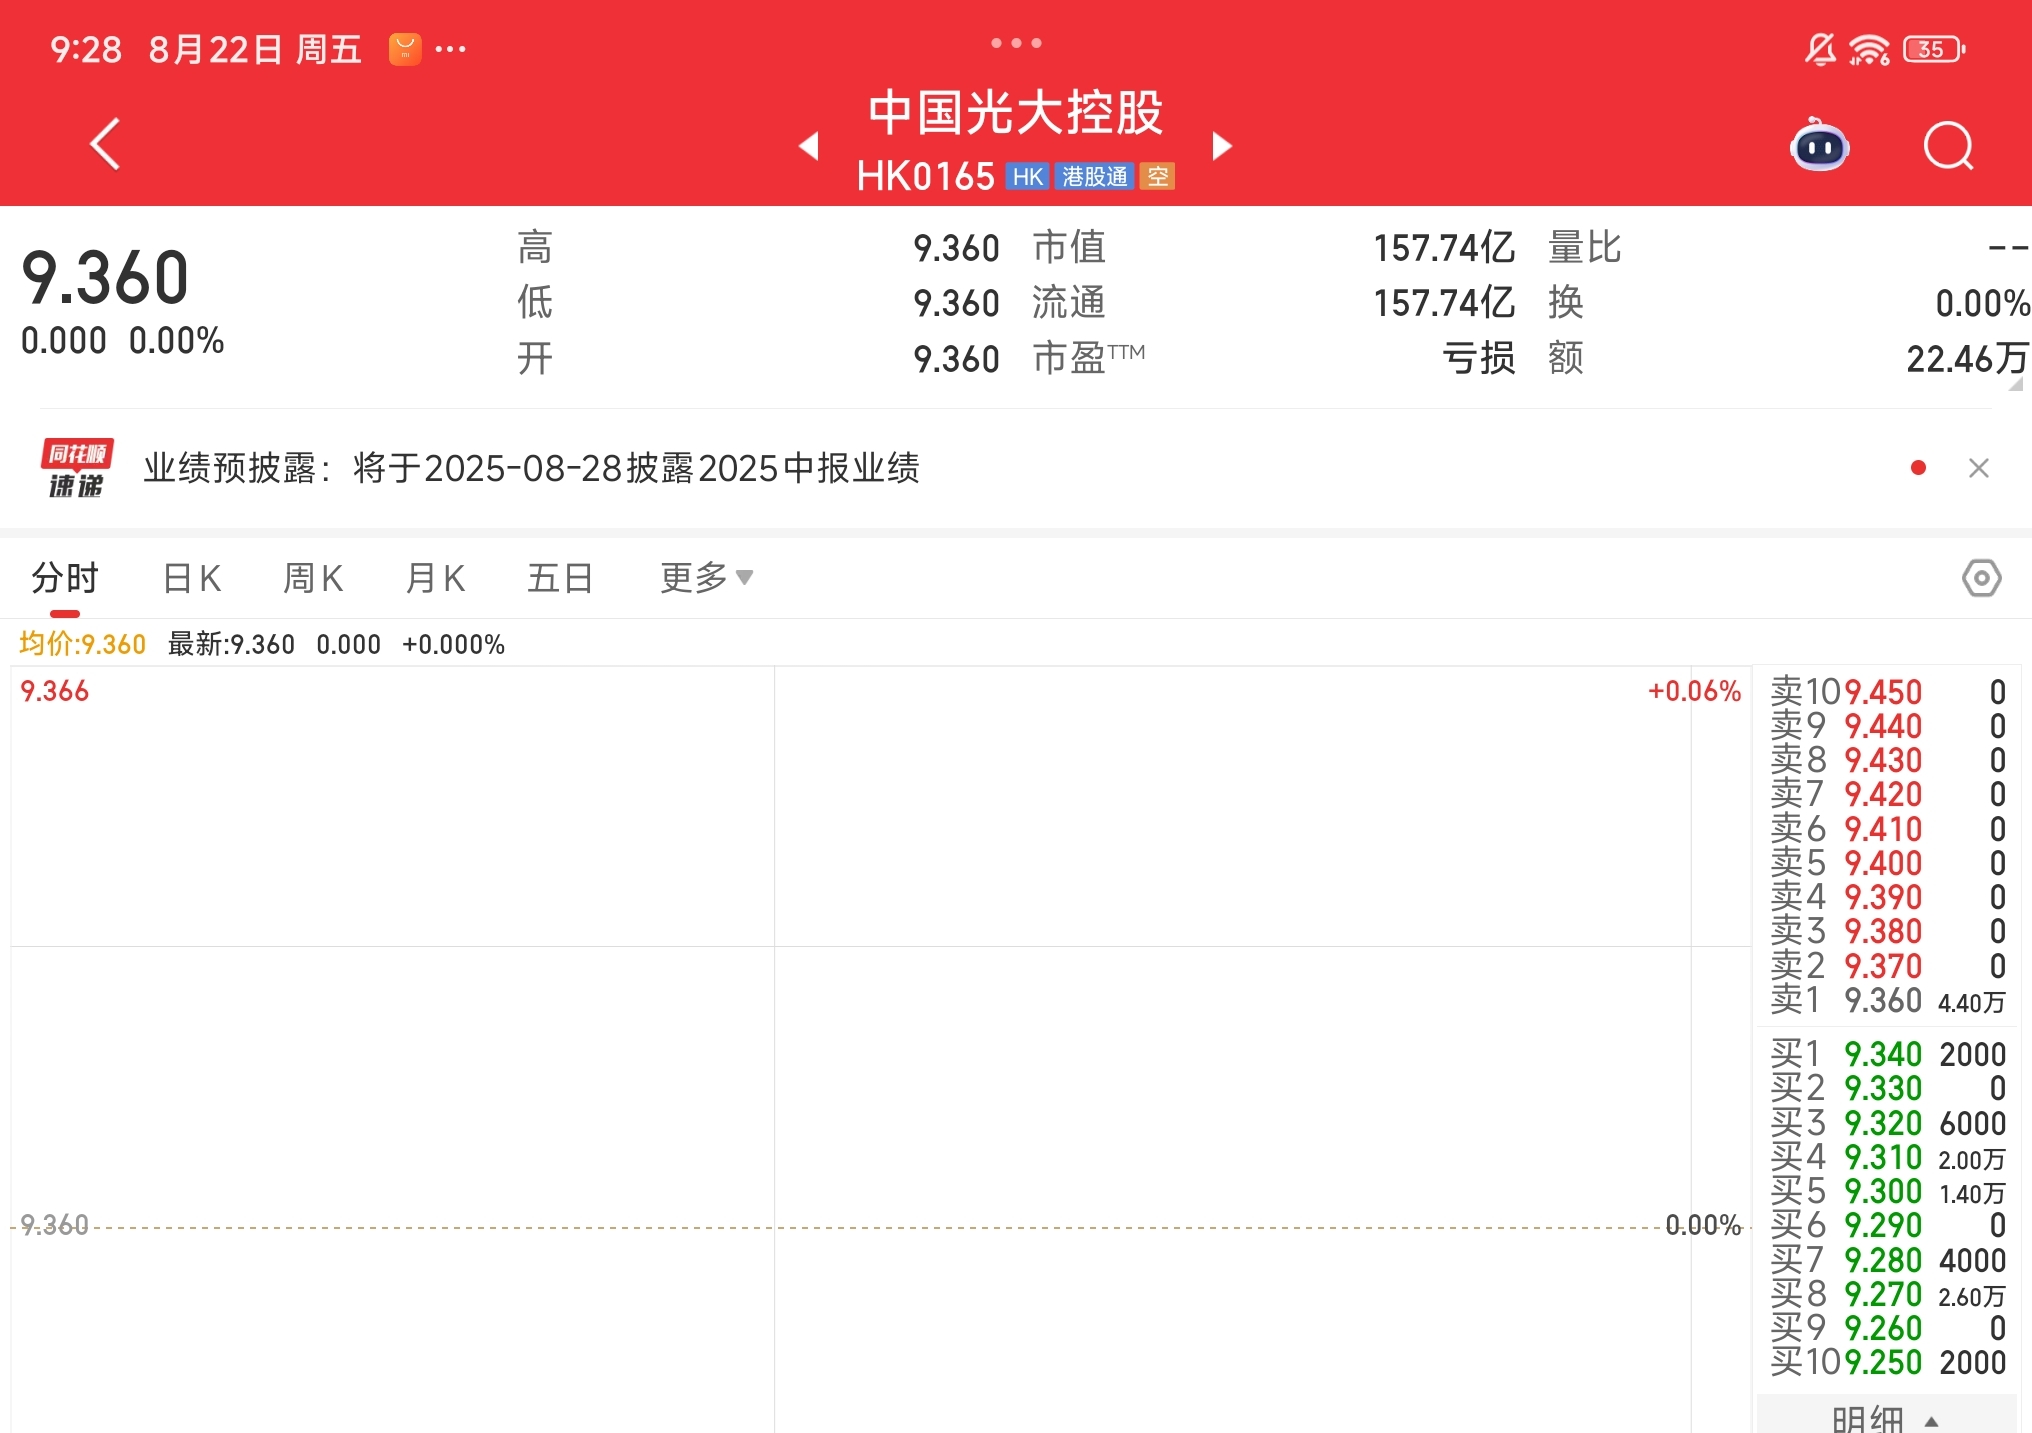Expand quote details corner triangle
The image size is (2032, 1433).
click(2016, 384)
